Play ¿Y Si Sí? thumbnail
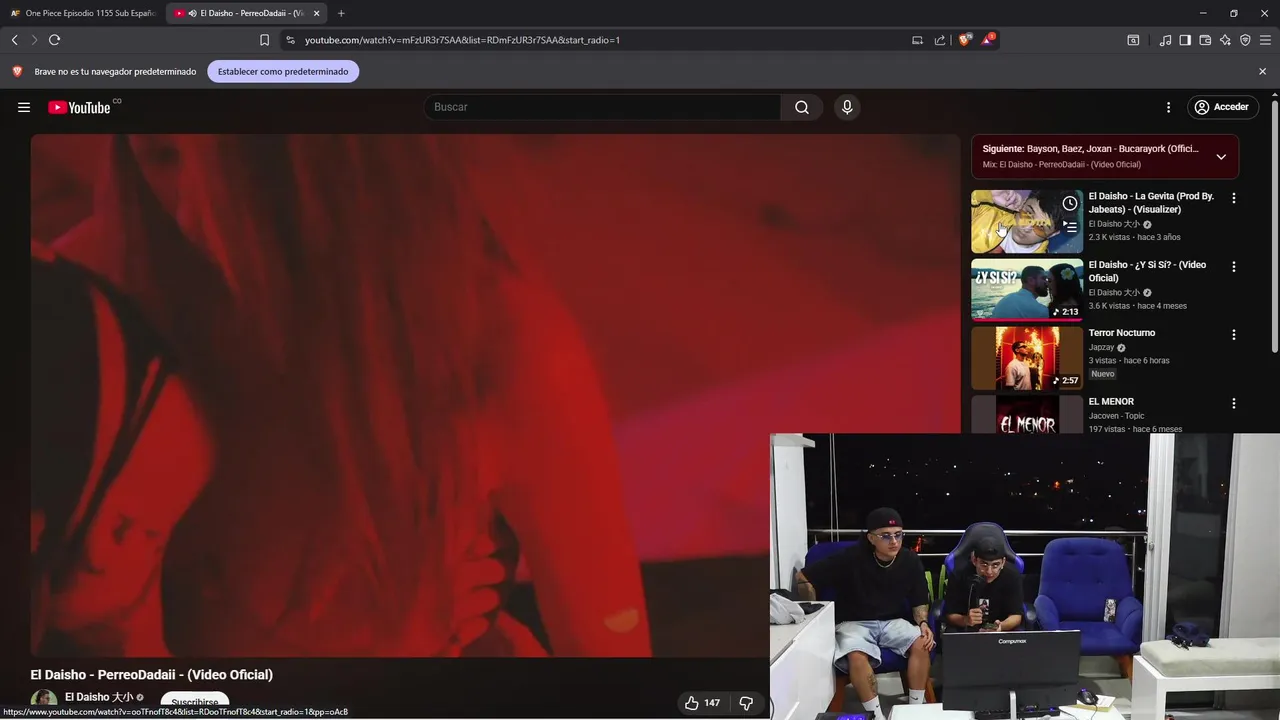Viewport: 1280px width, 720px height. (x=1027, y=290)
